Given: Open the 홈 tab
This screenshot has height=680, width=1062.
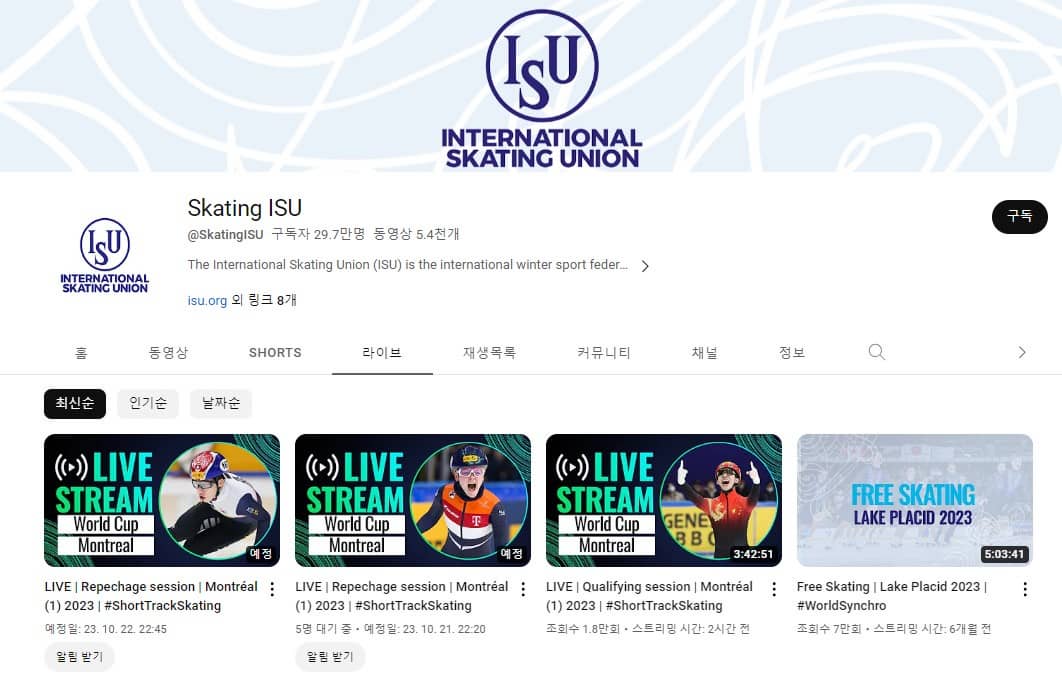Looking at the screenshot, I should point(81,353).
